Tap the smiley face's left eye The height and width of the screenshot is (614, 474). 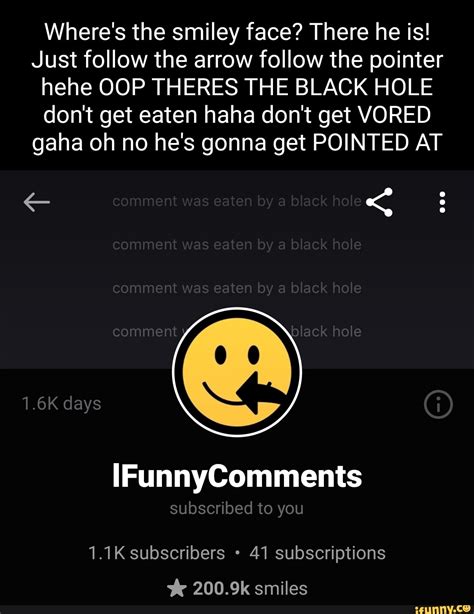[221, 355]
